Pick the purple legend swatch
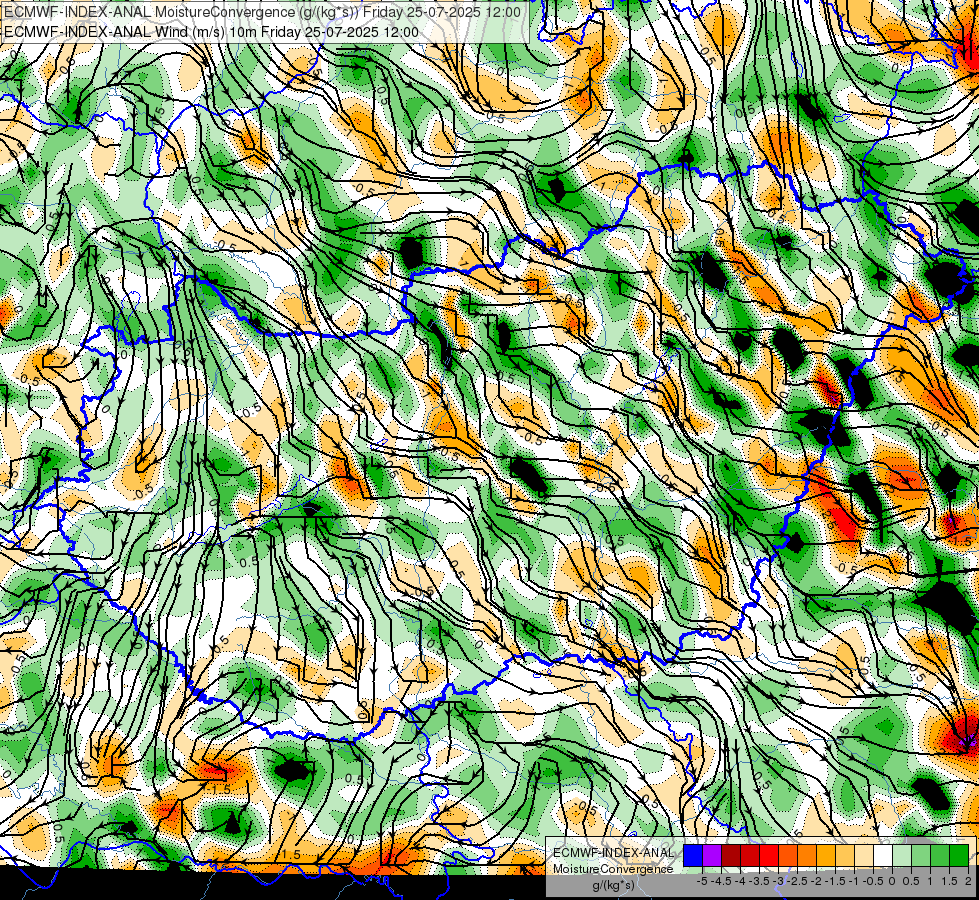 point(712,855)
